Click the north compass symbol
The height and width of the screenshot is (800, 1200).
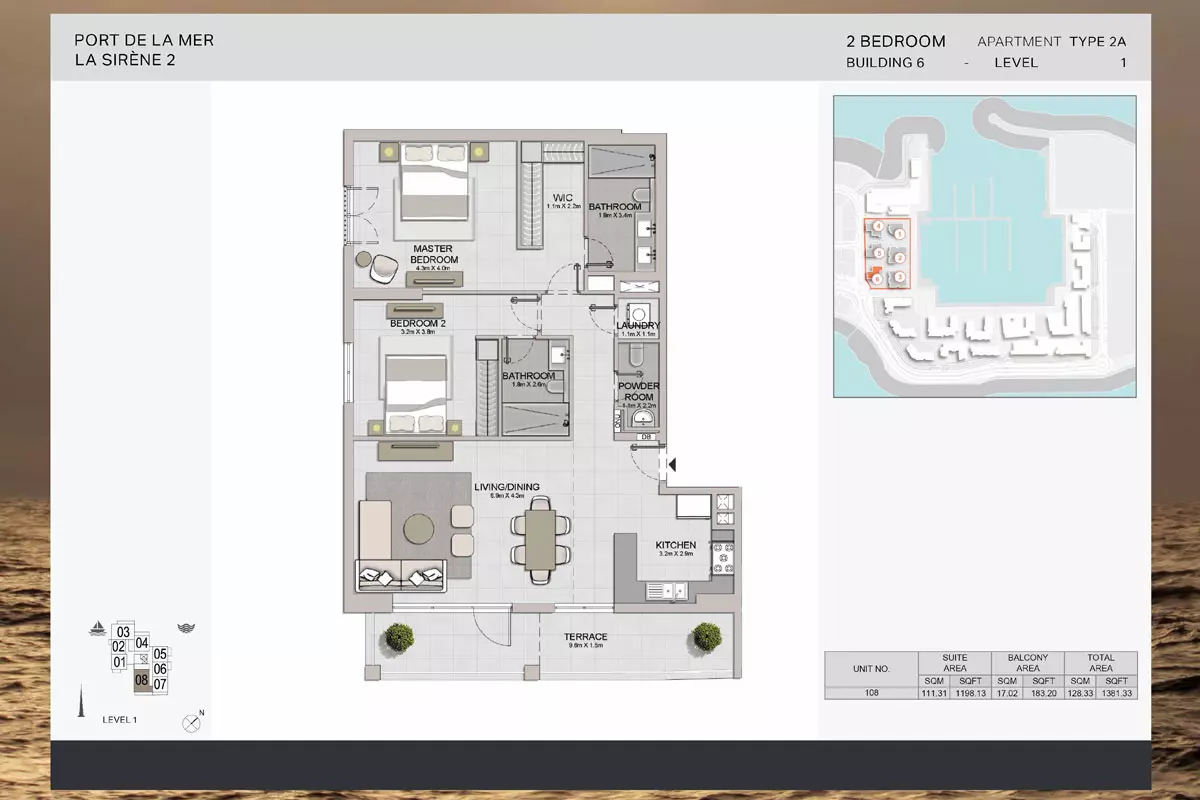pyautogui.click(x=190, y=722)
